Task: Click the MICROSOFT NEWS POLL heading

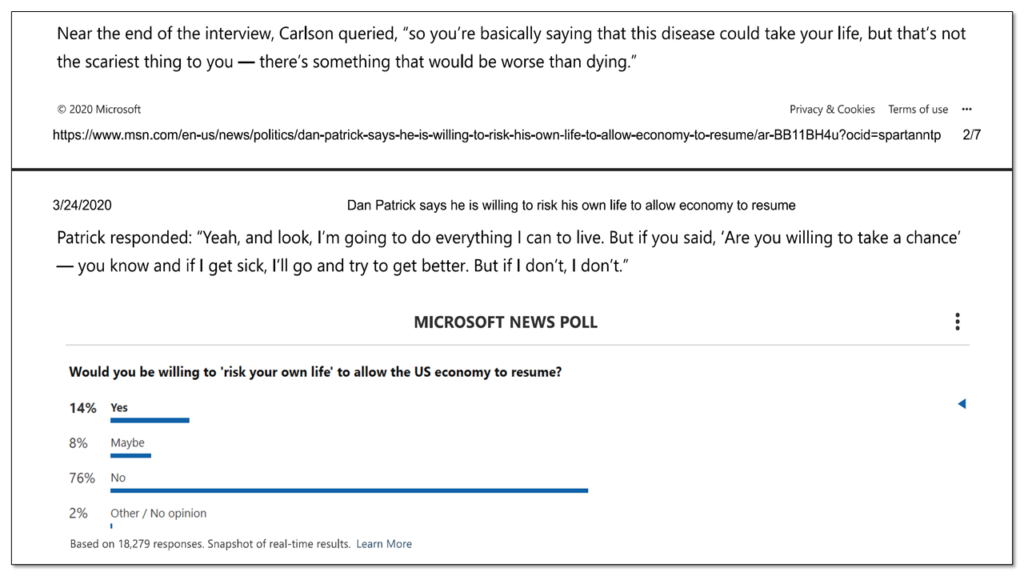Action: pyautogui.click(x=505, y=323)
